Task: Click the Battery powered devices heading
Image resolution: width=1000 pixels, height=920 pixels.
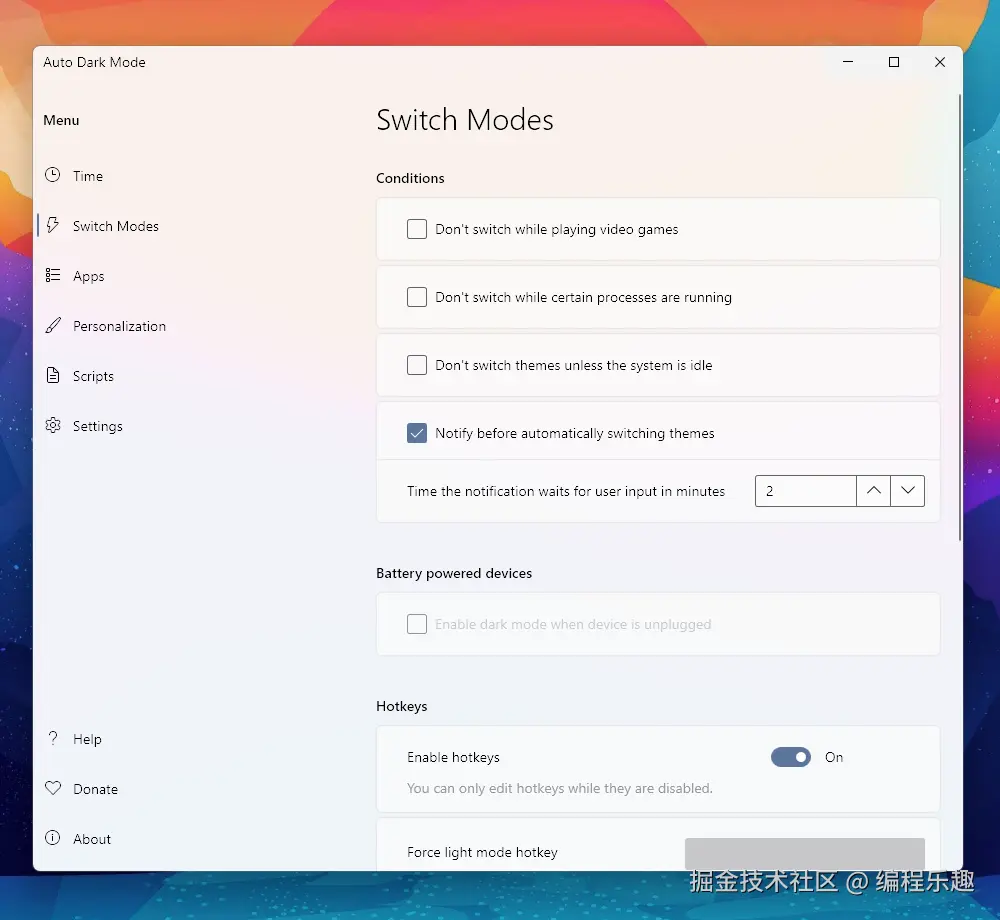Action: coord(454,573)
